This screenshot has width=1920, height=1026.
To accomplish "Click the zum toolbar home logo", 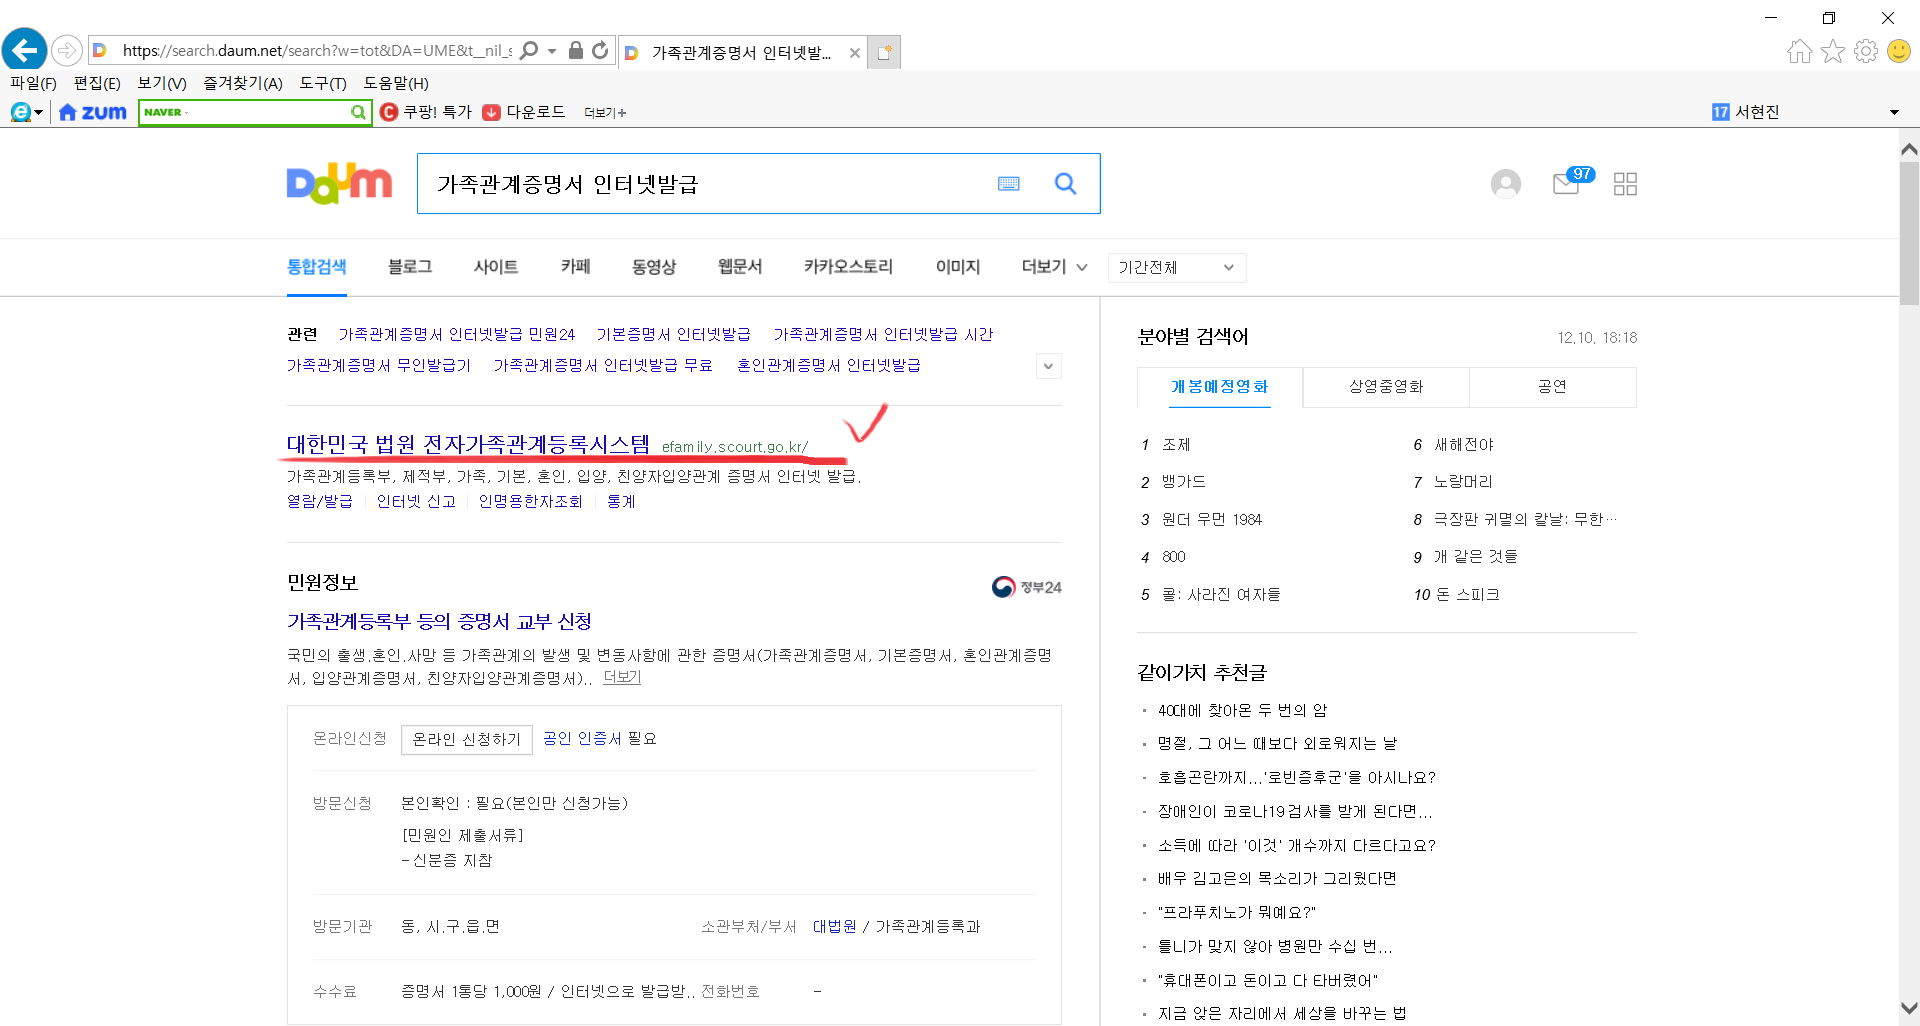I will (x=93, y=112).
